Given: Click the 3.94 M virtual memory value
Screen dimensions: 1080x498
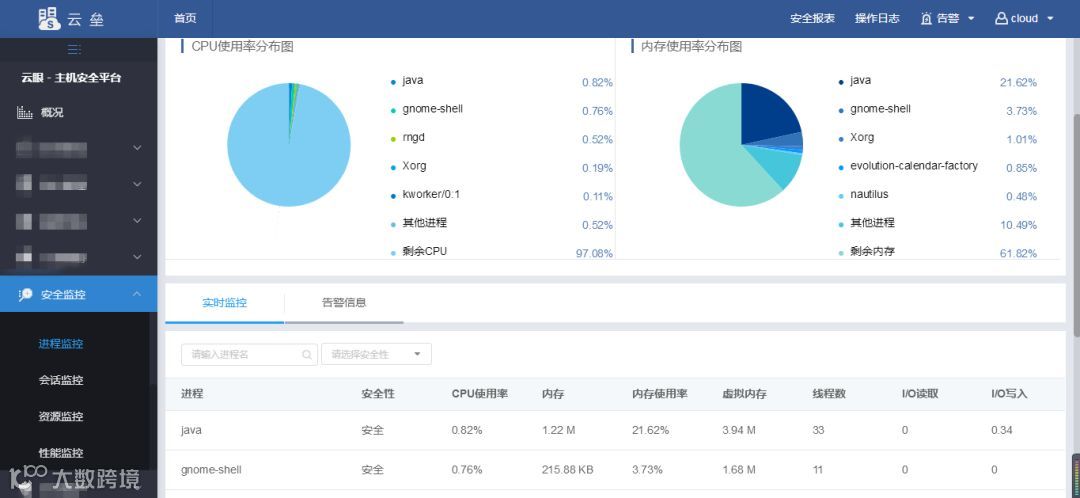Looking at the screenshot, I should (x=739, y=430).
